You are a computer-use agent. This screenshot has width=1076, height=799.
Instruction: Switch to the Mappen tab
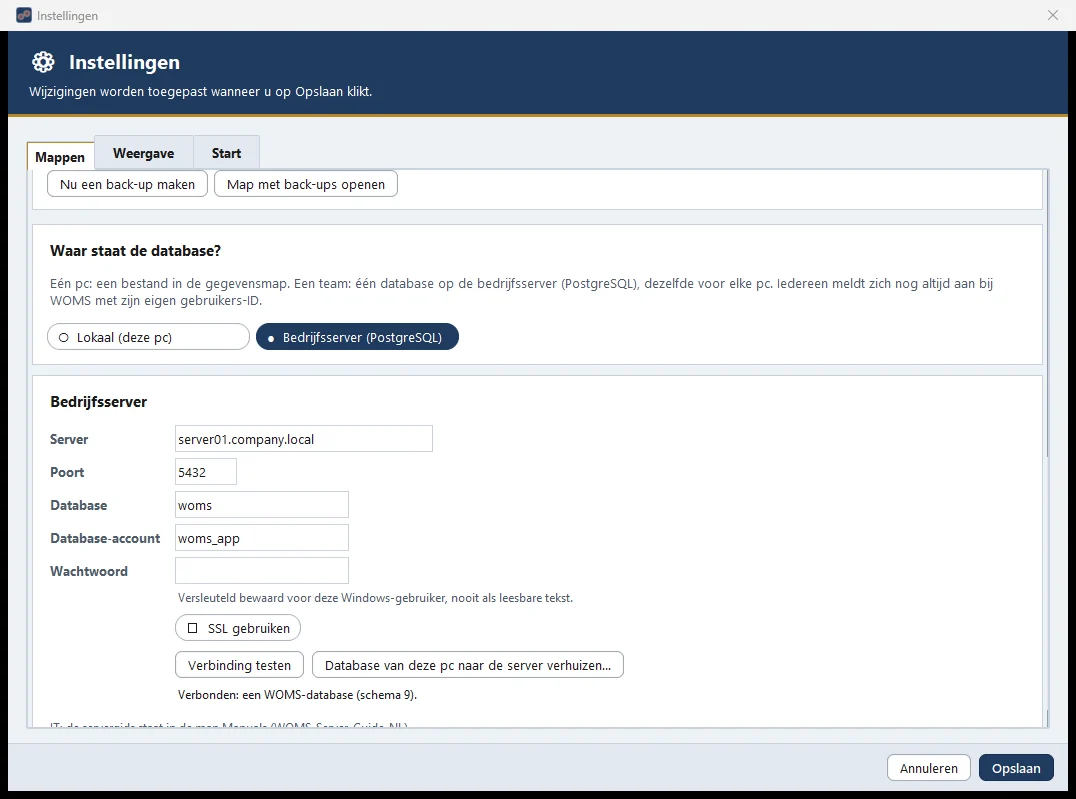[60, 157]
